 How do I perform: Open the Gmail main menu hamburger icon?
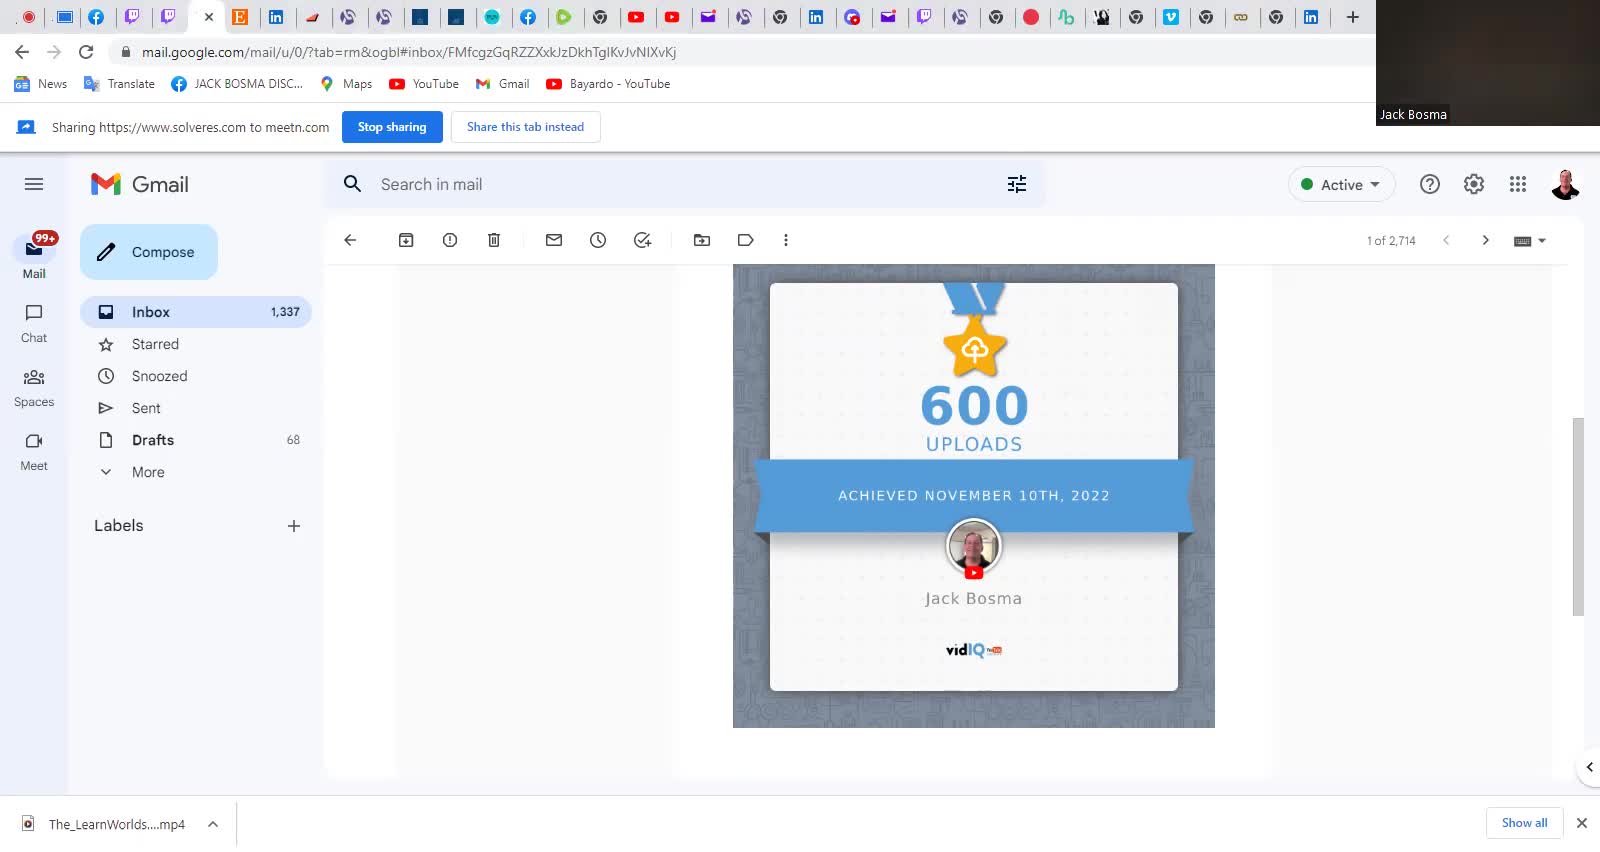point(34,184)
